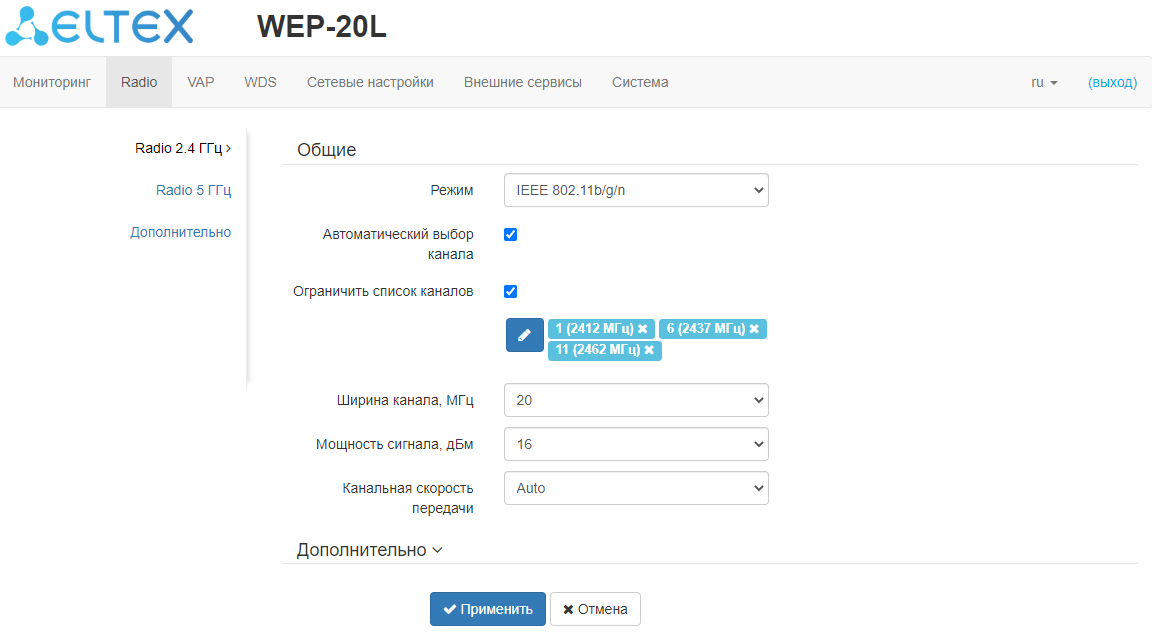
Task: Click the Применить button
Action: click(x=488, y=609)
